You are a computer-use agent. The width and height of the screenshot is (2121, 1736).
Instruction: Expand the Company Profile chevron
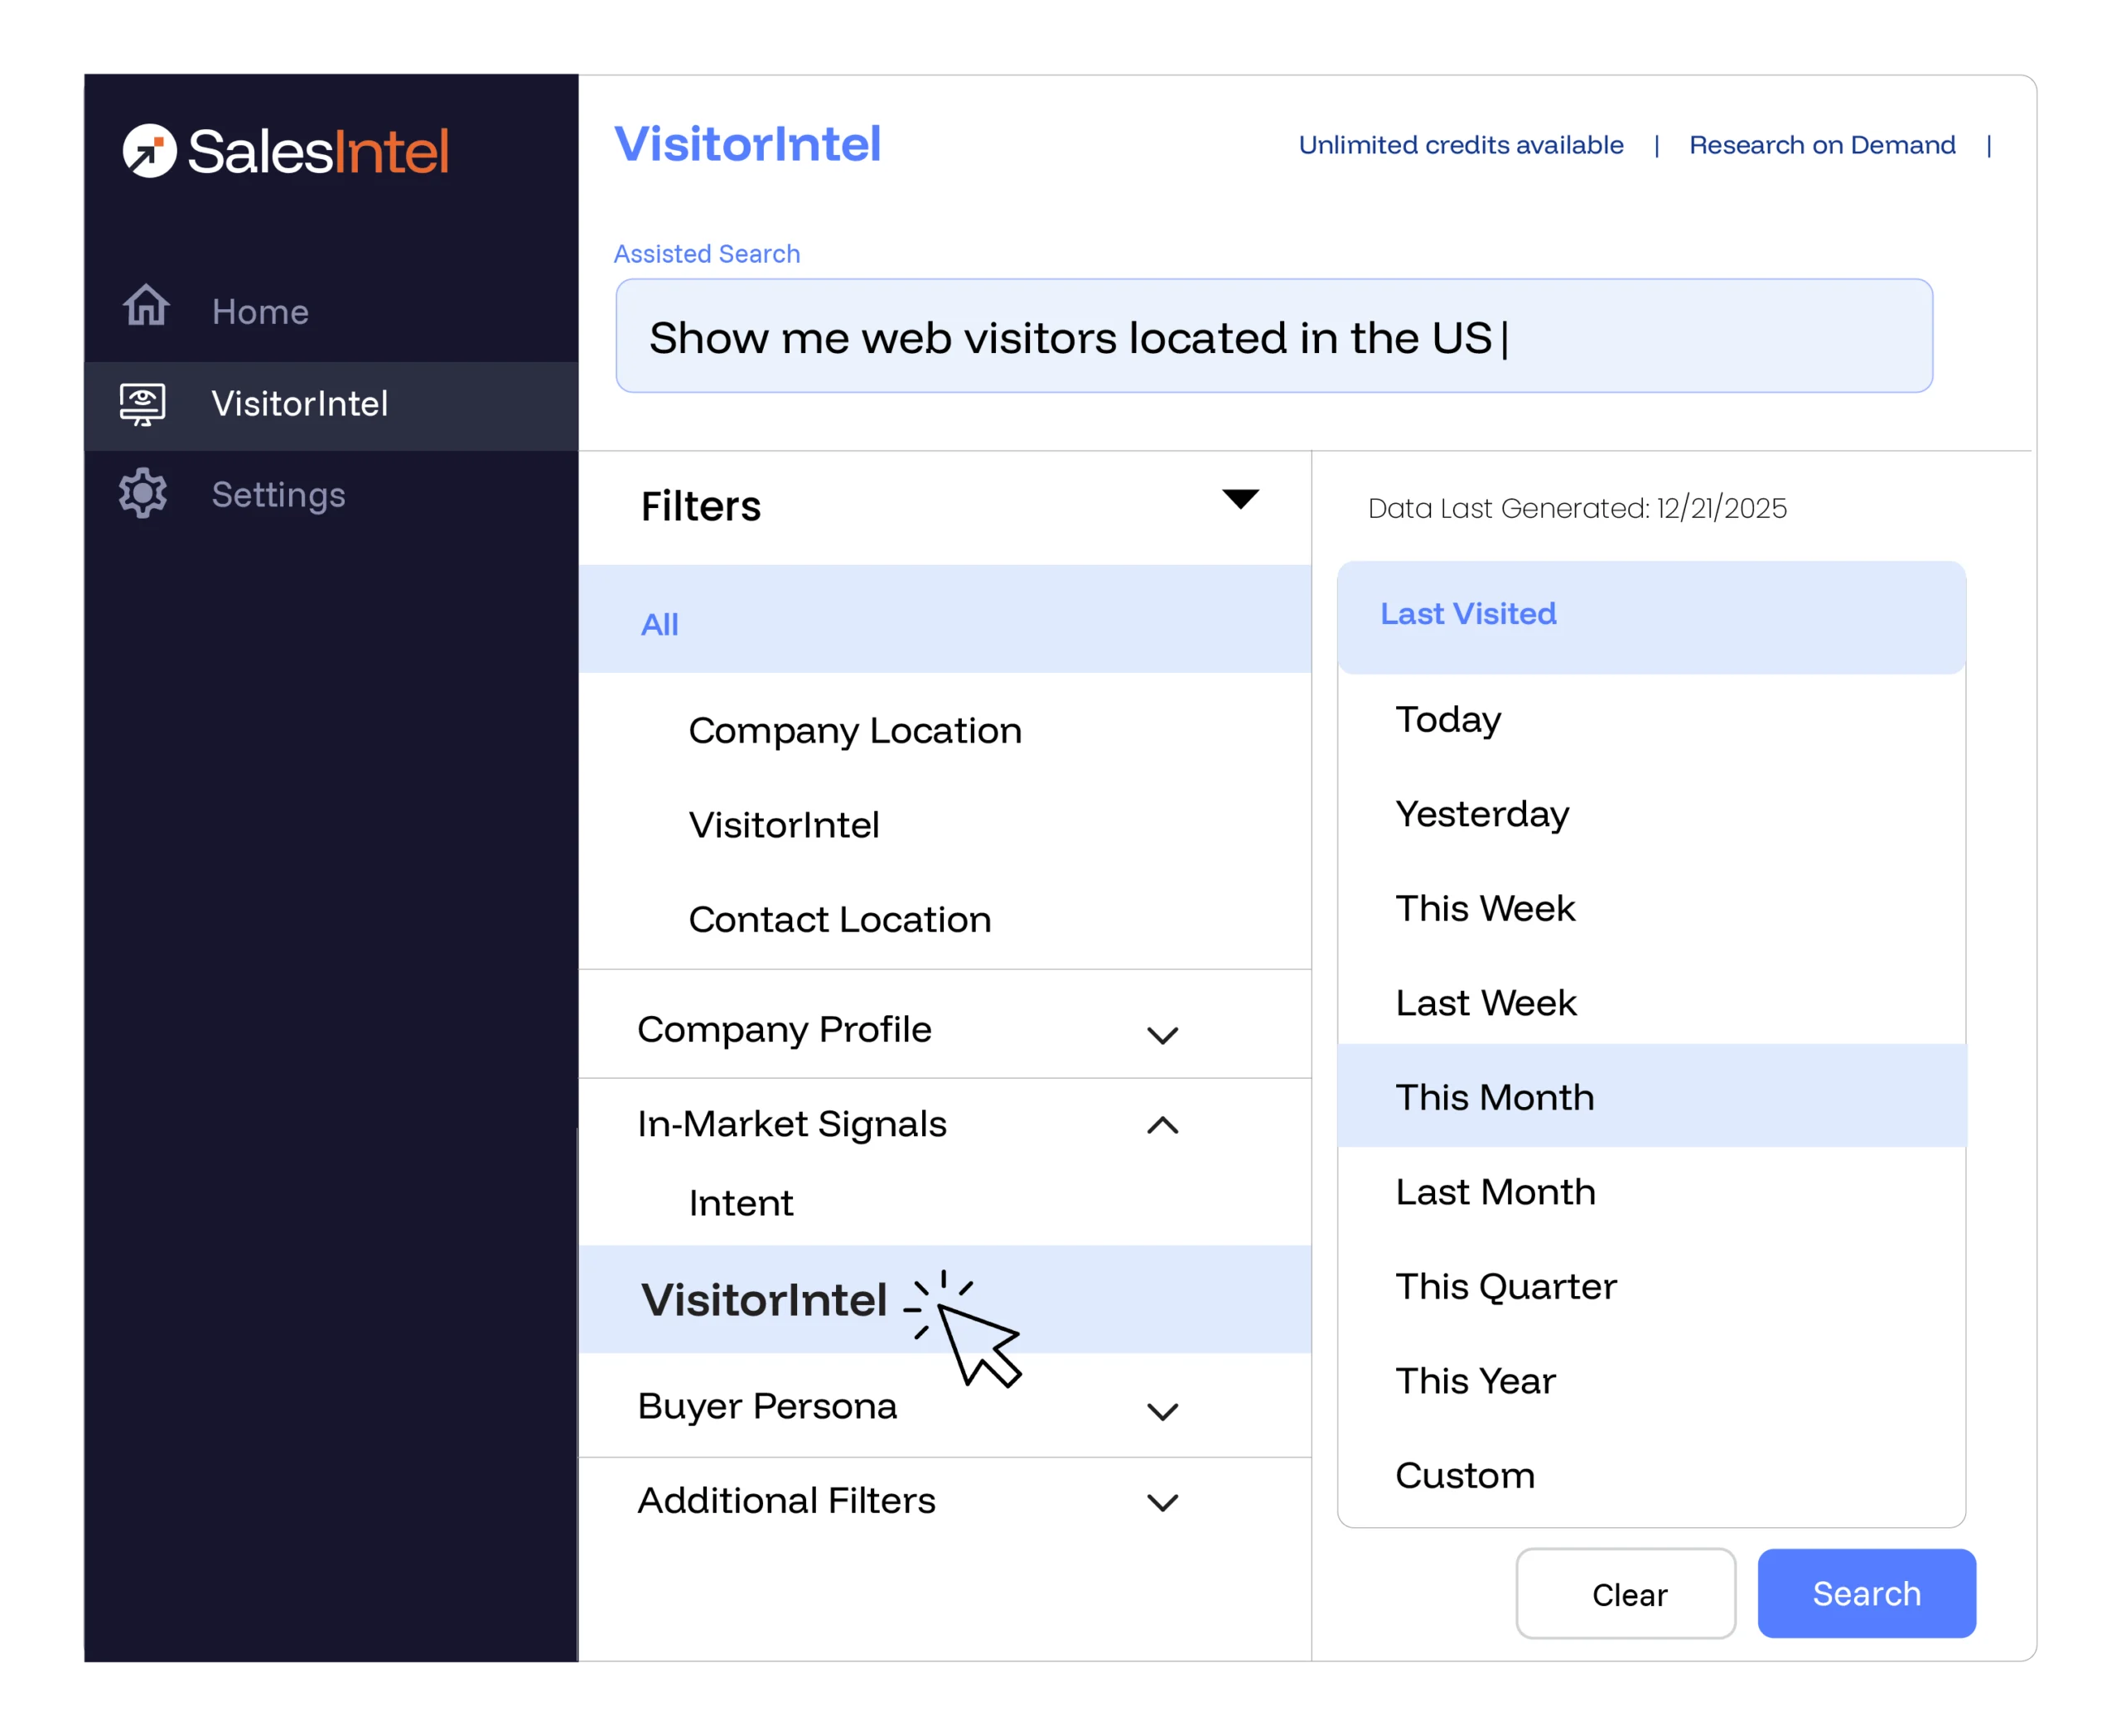[1162, 1035]
